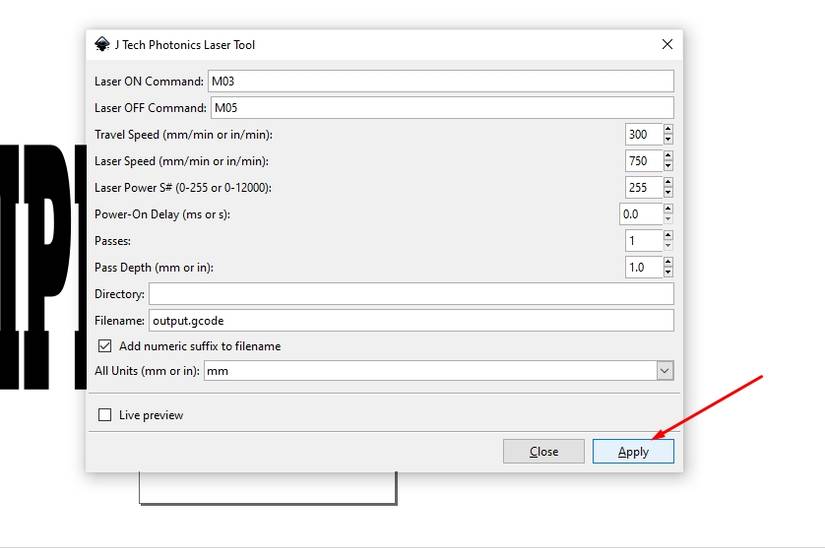The width and height of the screenshot is (825, 548).
Task: Increase Laser Speed with the up arrow
Action: coord(668,155)
